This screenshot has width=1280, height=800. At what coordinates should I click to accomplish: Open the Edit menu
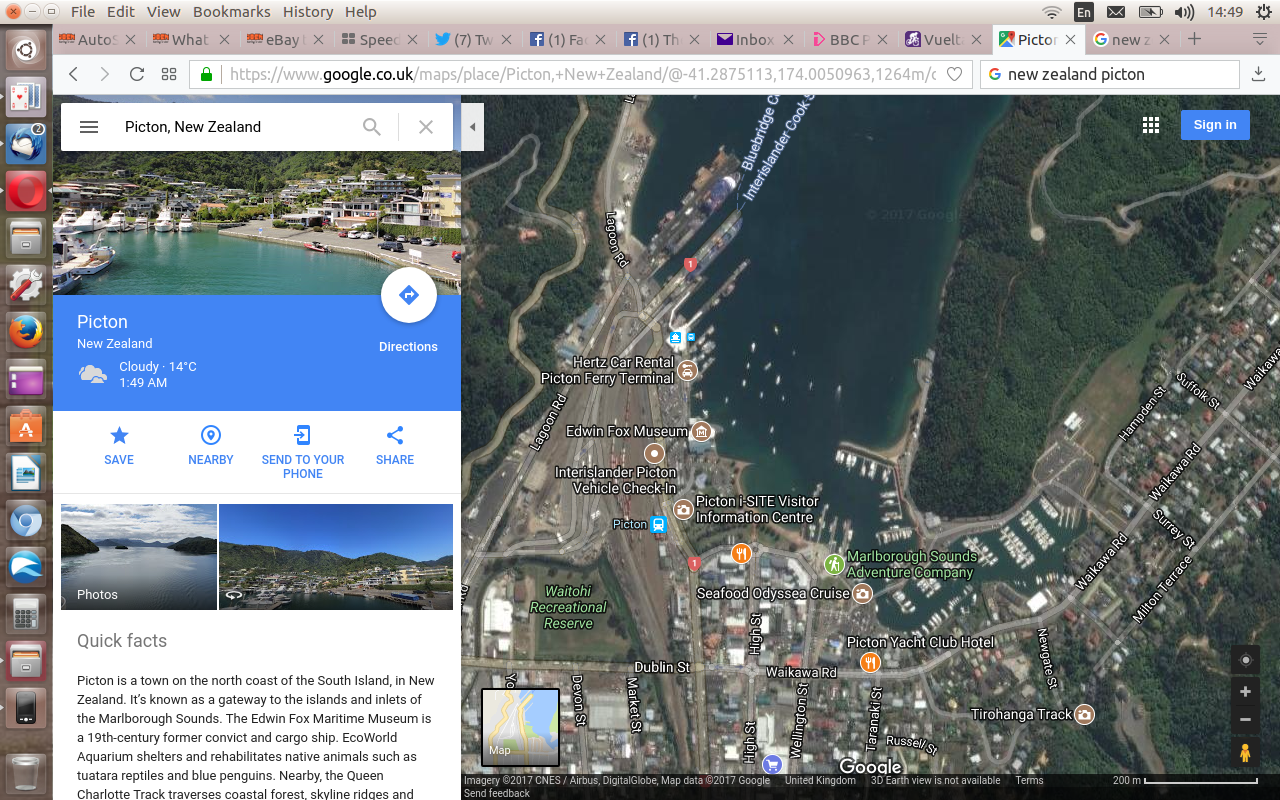[121, 12]
